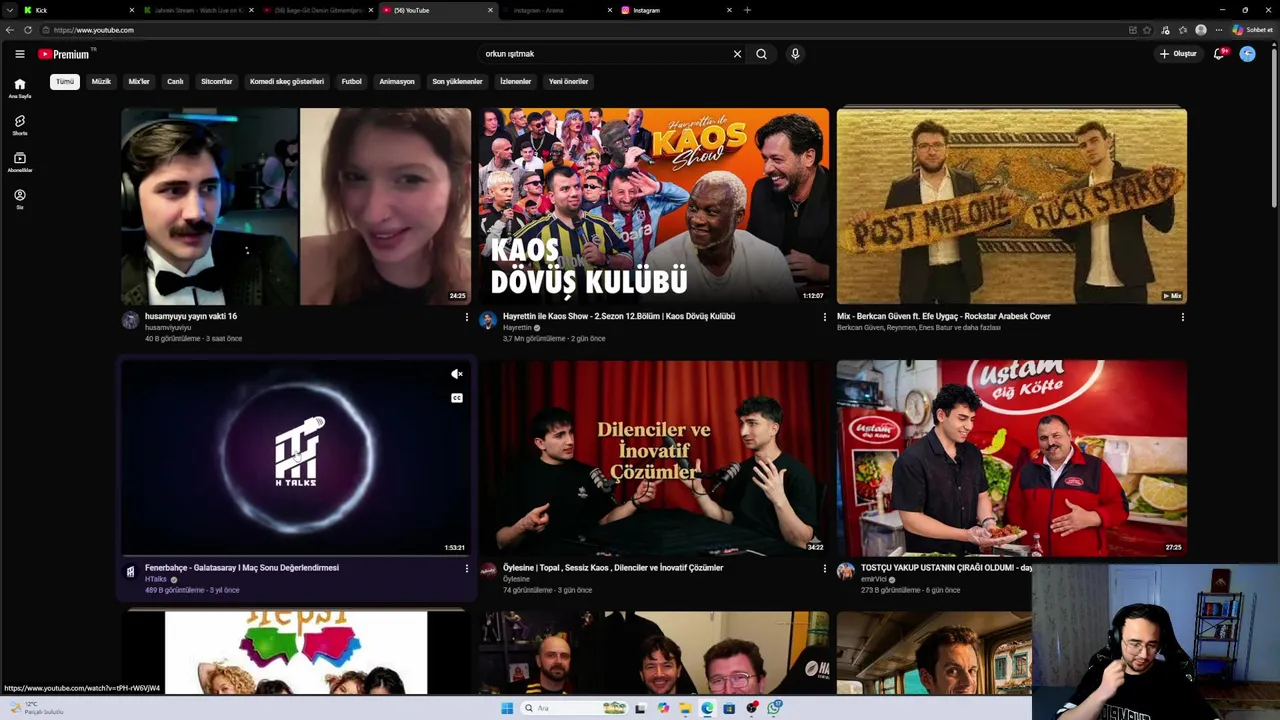Open TOSTÇU YAKUP USTA'NIN ÇIRAĞI title
Image resolution: width=1280 pixels, height=720 pixels.
(x=946, y=568)
